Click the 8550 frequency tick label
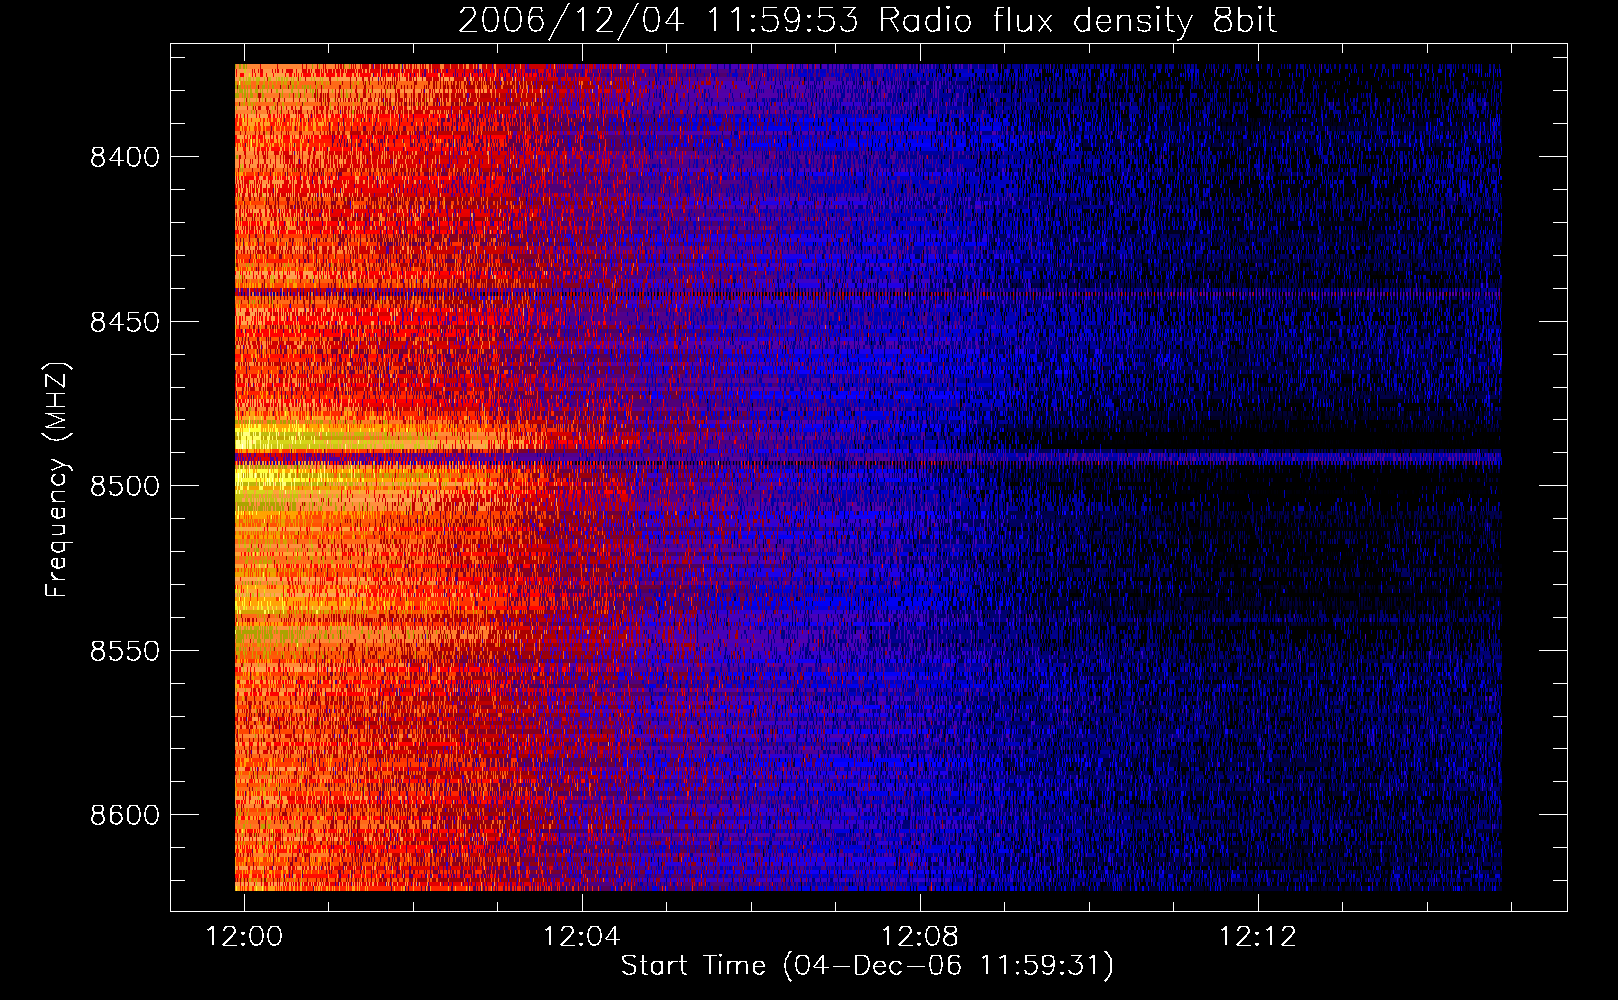This screenshot has width=1618, height=1000. click(125, 651)
